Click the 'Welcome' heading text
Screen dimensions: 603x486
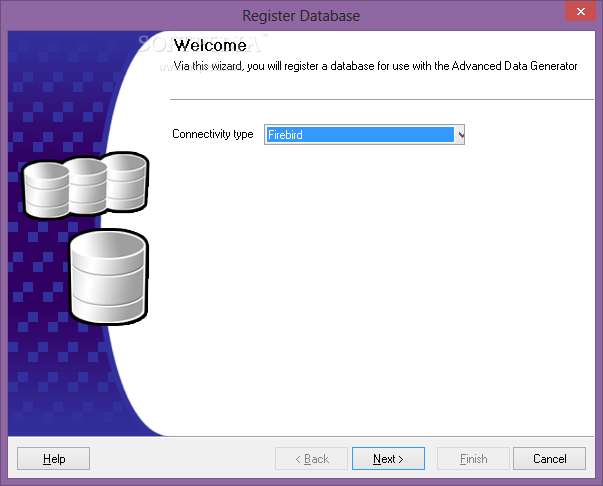pos(210,45)
